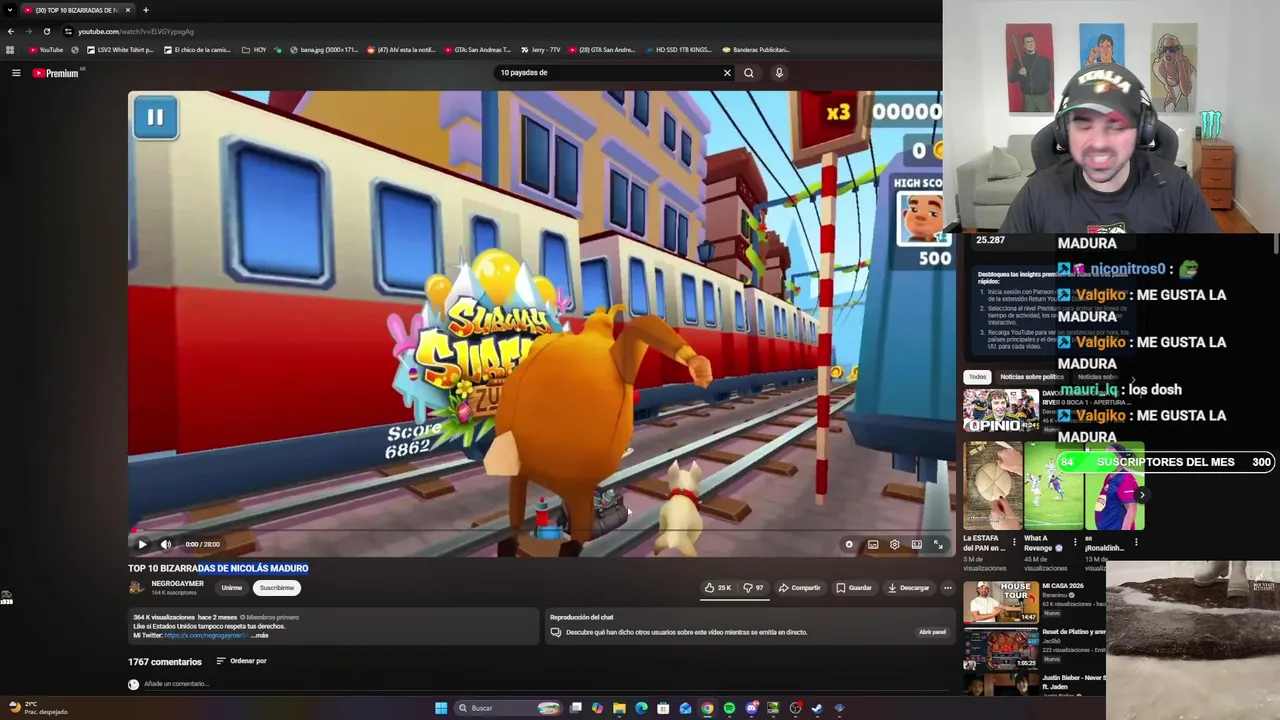Expand the description with ...más
This screenshot has width=1280, height=720.
click(x=259, y=635)
